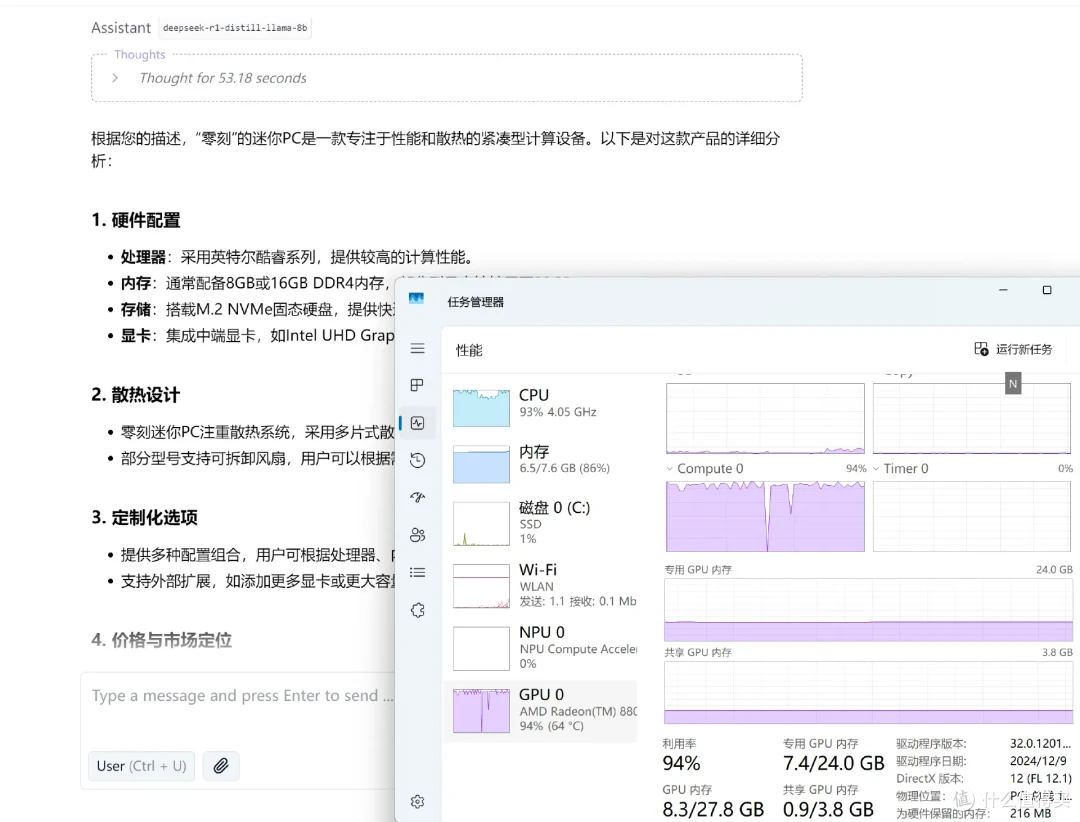Maximize the Task Manager window
The width and height of the screenshot is (1080, 822).
tap(1047, 290)
